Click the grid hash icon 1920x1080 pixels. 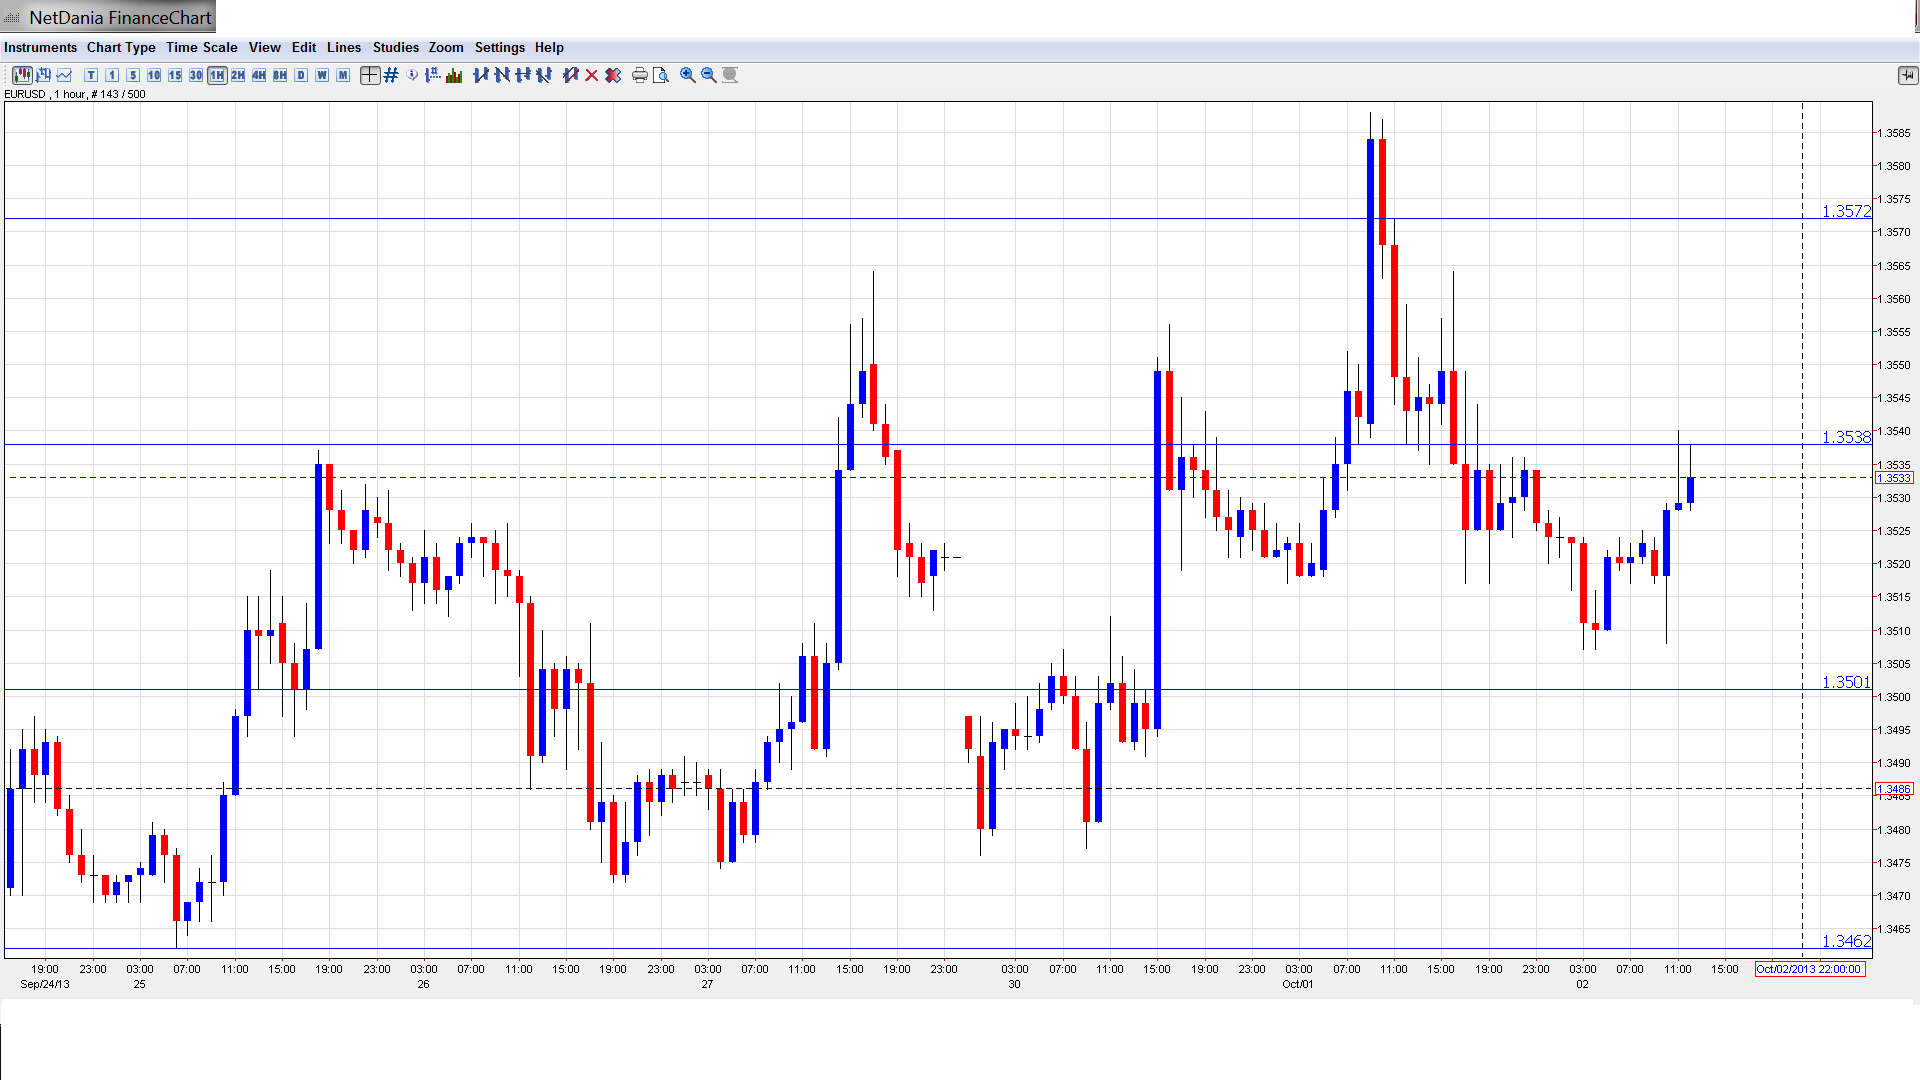[x=391, y=75]
